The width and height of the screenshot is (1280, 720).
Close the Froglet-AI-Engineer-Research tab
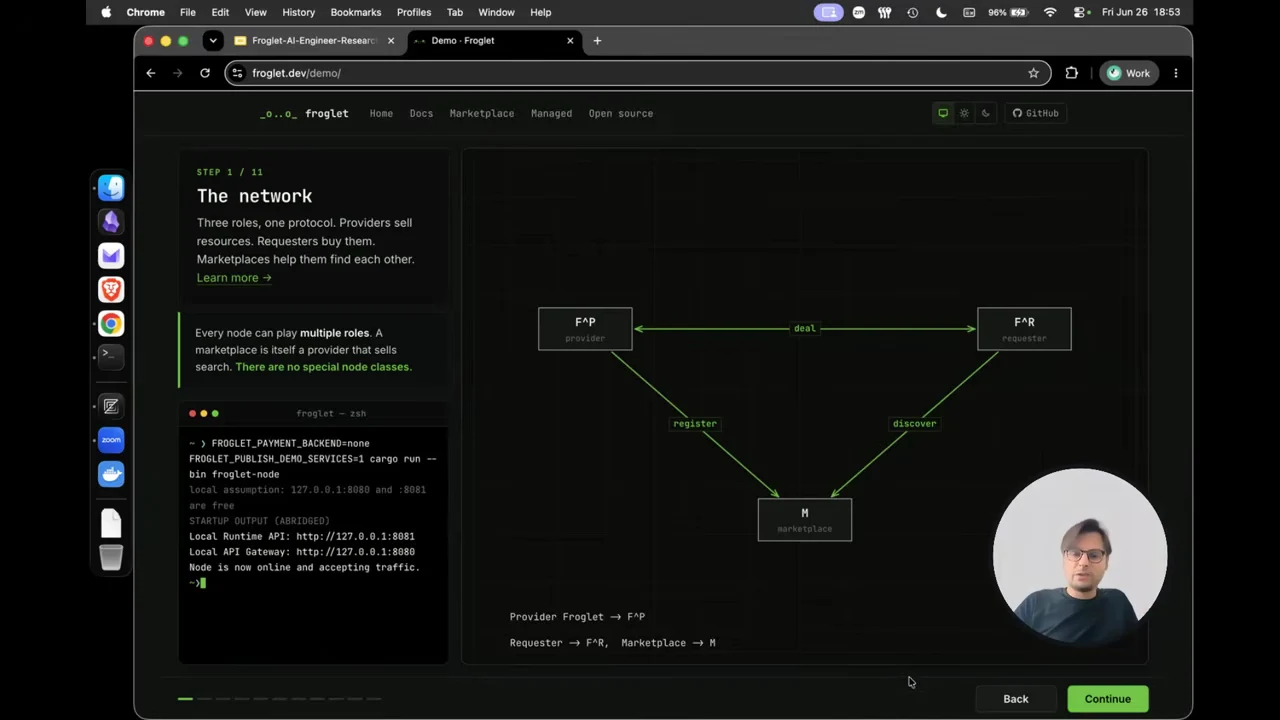tap(391, 41)
